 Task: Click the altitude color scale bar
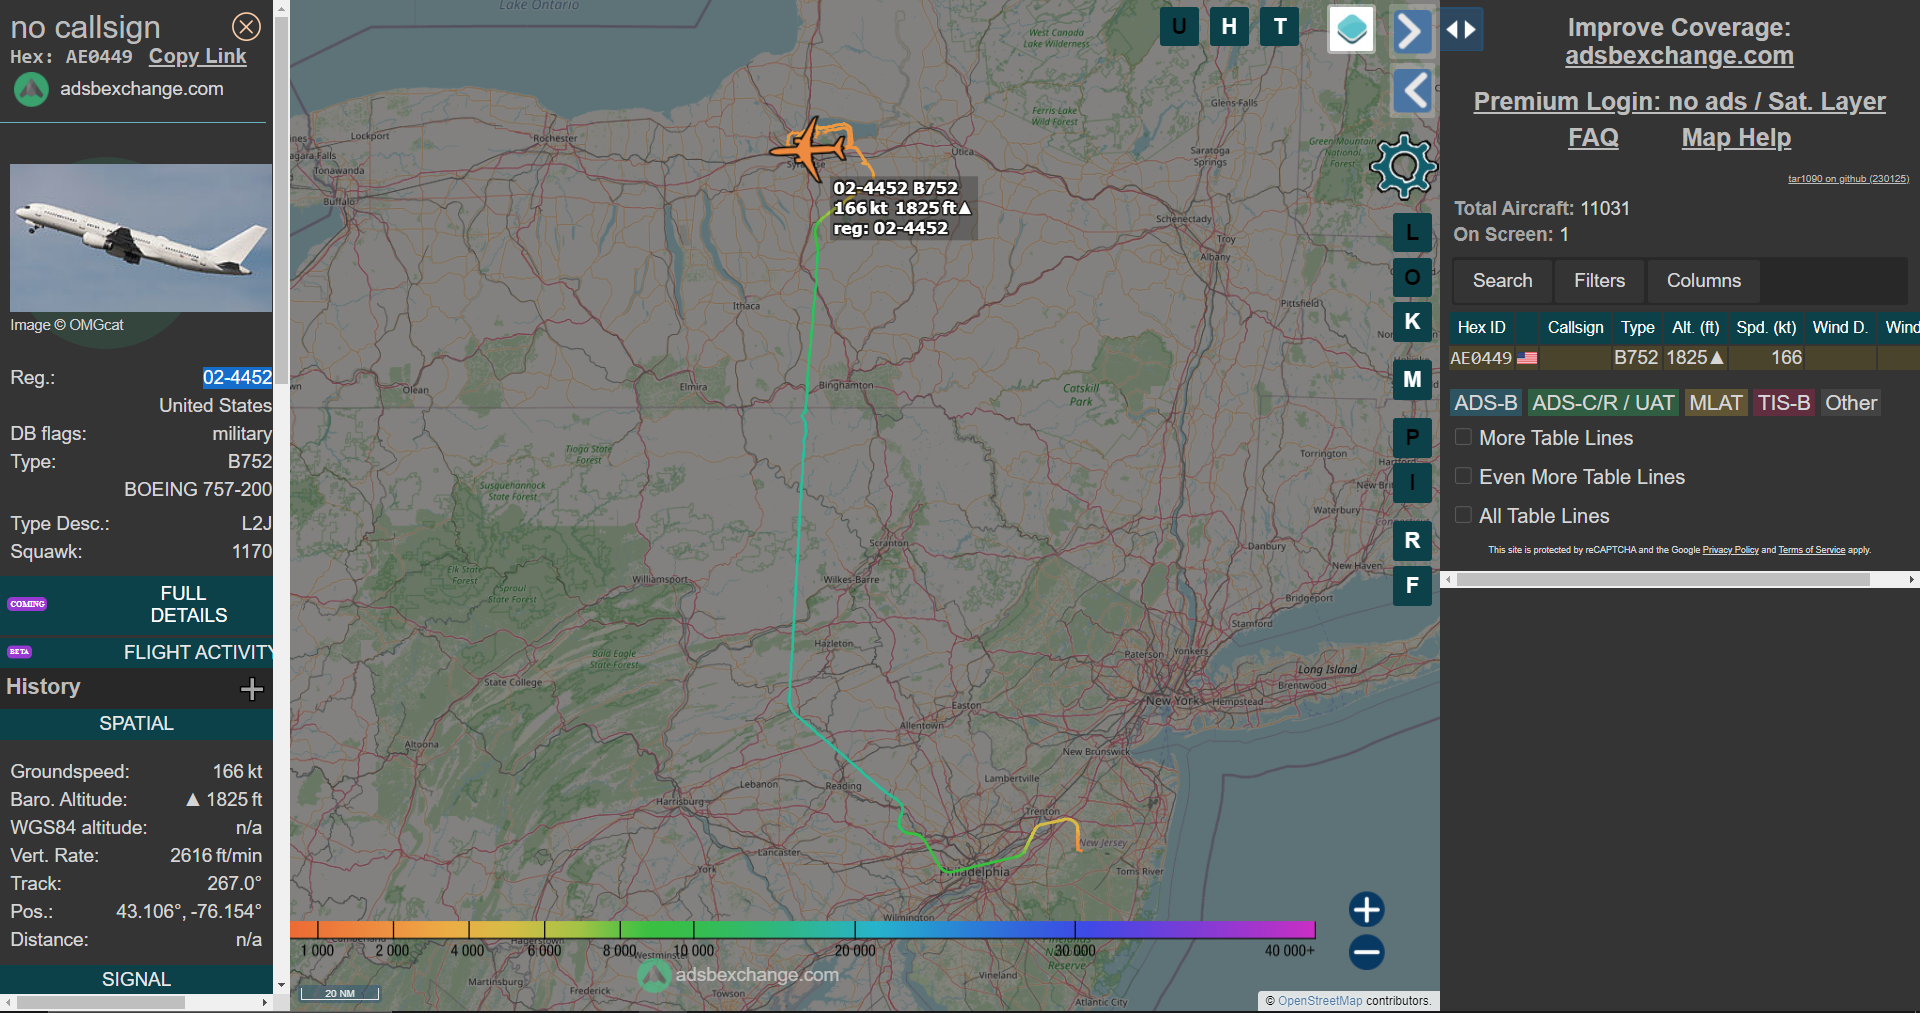coord(802,930)
